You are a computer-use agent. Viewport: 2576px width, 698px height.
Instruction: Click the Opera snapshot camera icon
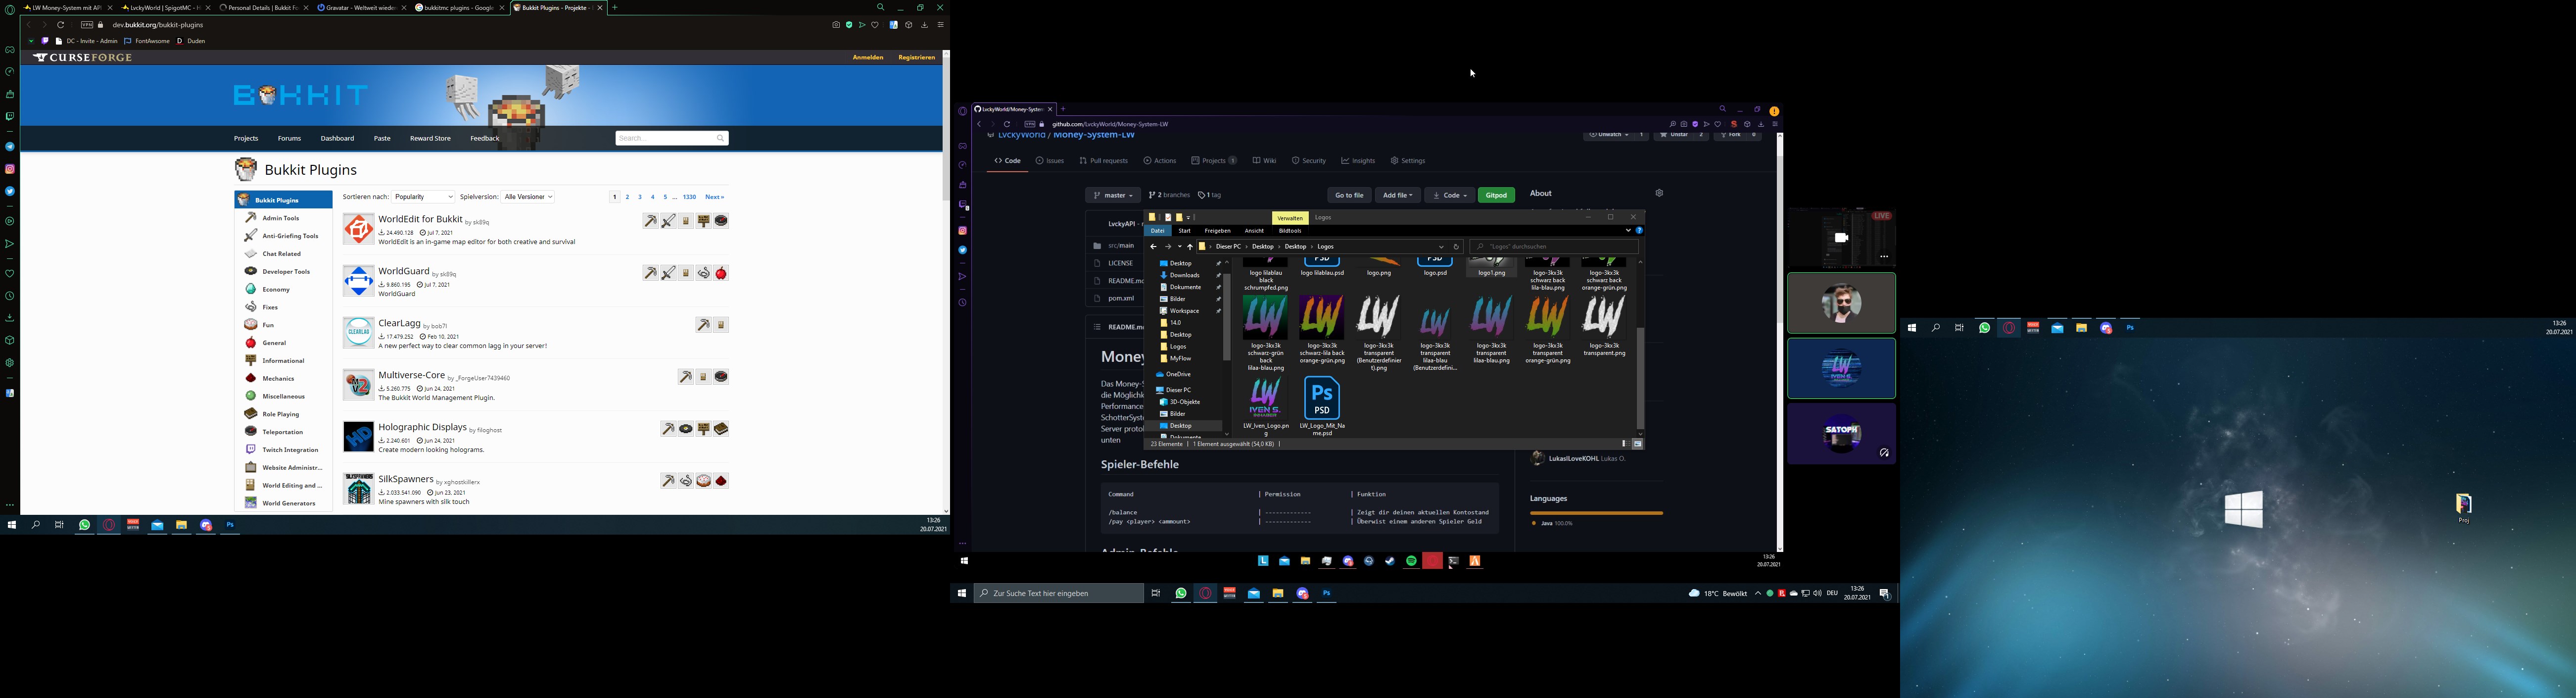[835, 25]
